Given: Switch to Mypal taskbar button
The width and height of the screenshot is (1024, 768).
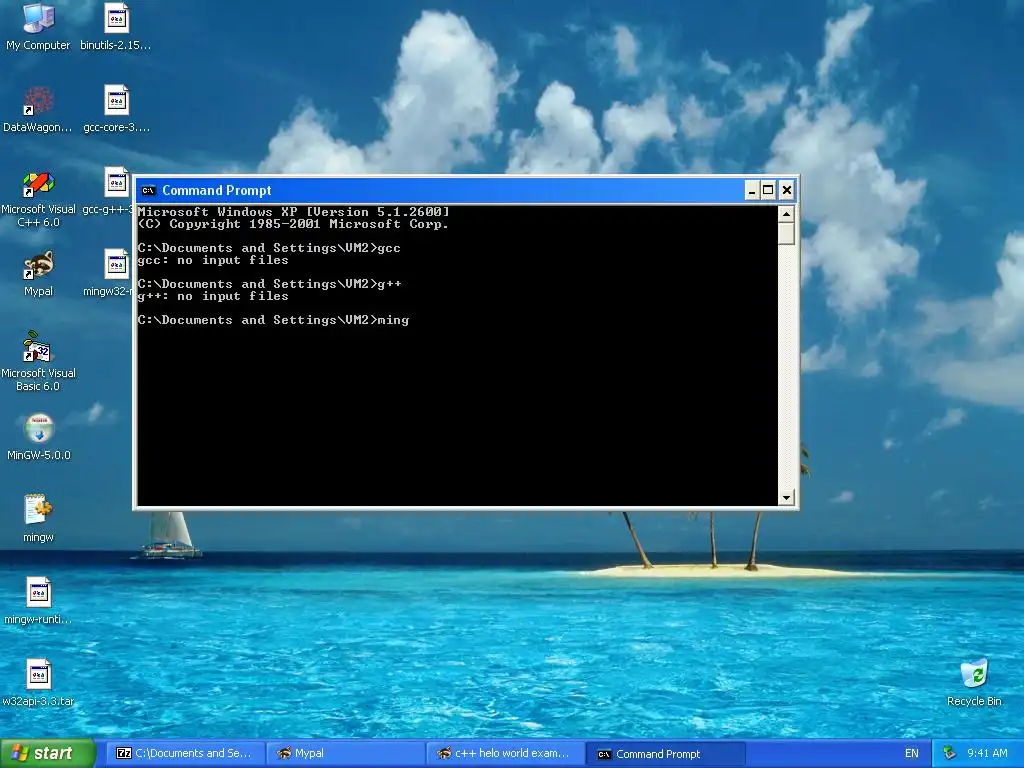Looking at the screenshot, I should [x=347, y=754].
